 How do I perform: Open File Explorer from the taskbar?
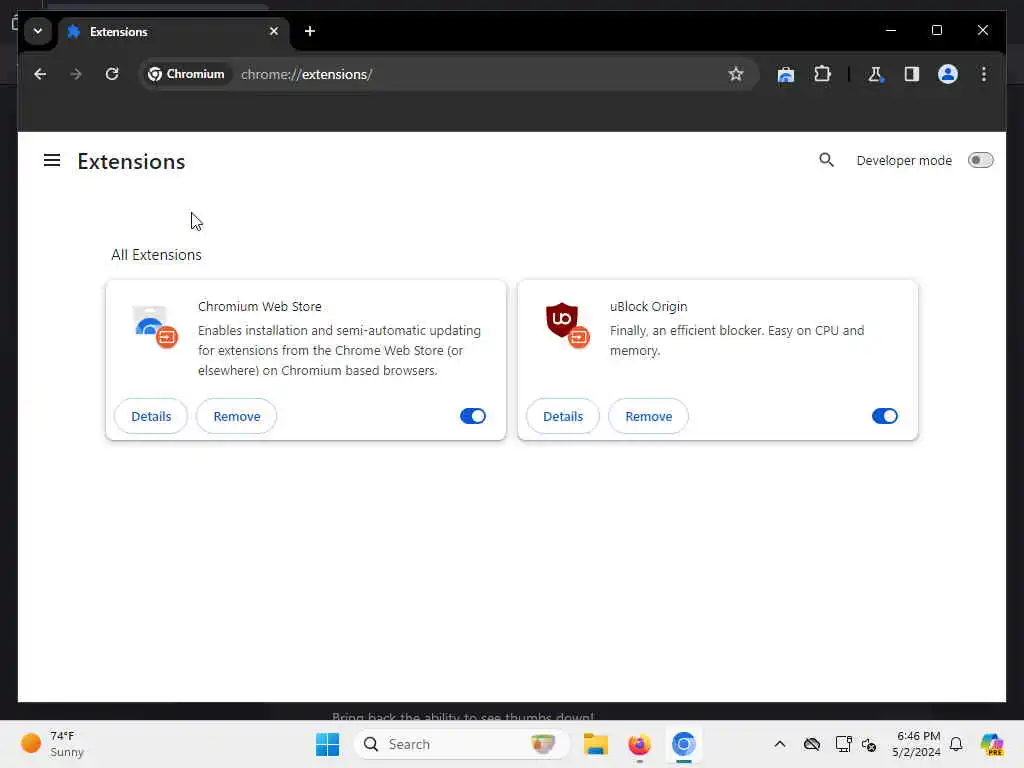tap(596, 744)
